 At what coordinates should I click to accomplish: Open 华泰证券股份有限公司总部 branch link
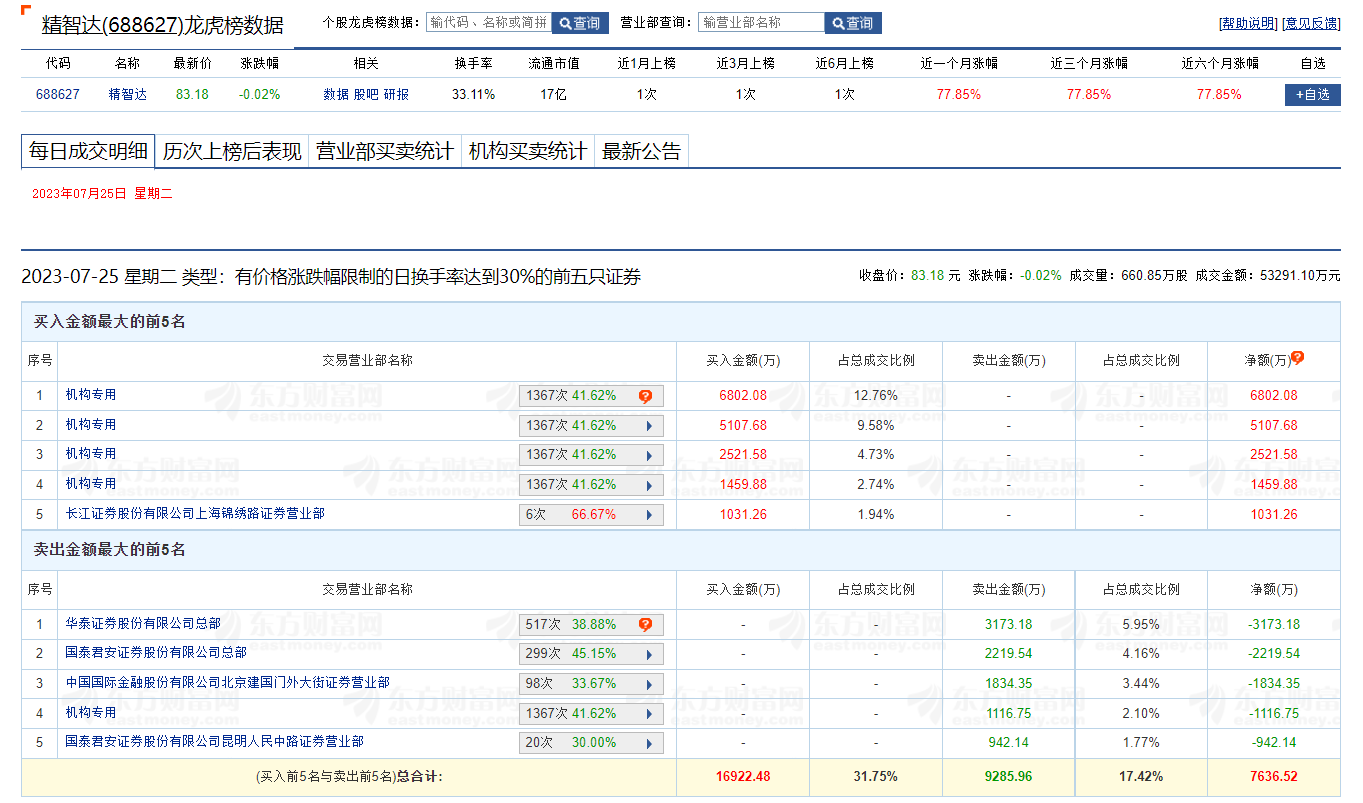point(143,624)
